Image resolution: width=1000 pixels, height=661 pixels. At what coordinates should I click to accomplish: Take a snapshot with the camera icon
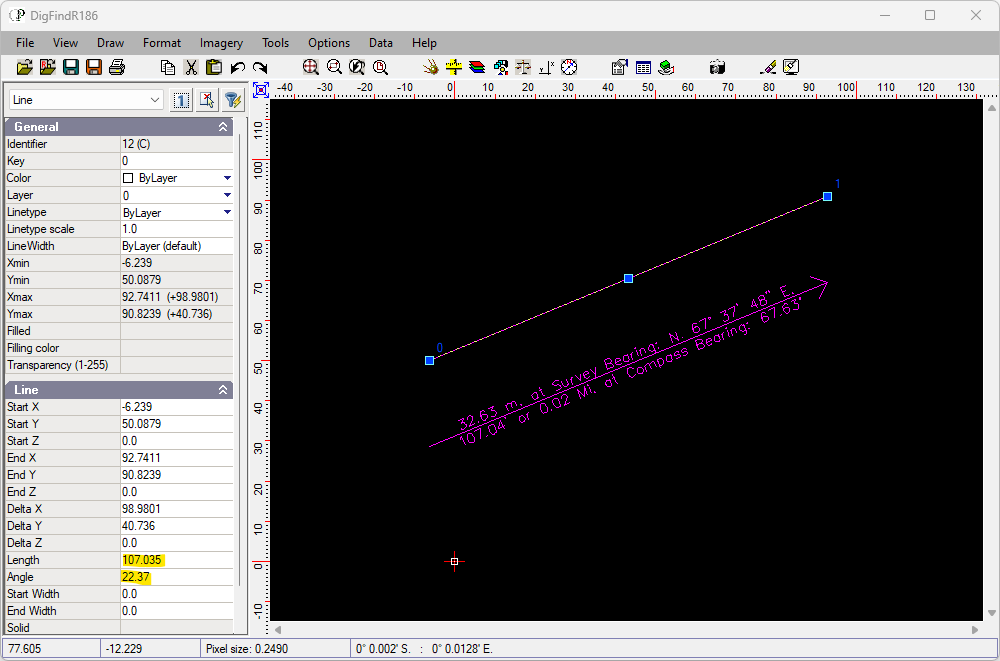pos(717,67)
